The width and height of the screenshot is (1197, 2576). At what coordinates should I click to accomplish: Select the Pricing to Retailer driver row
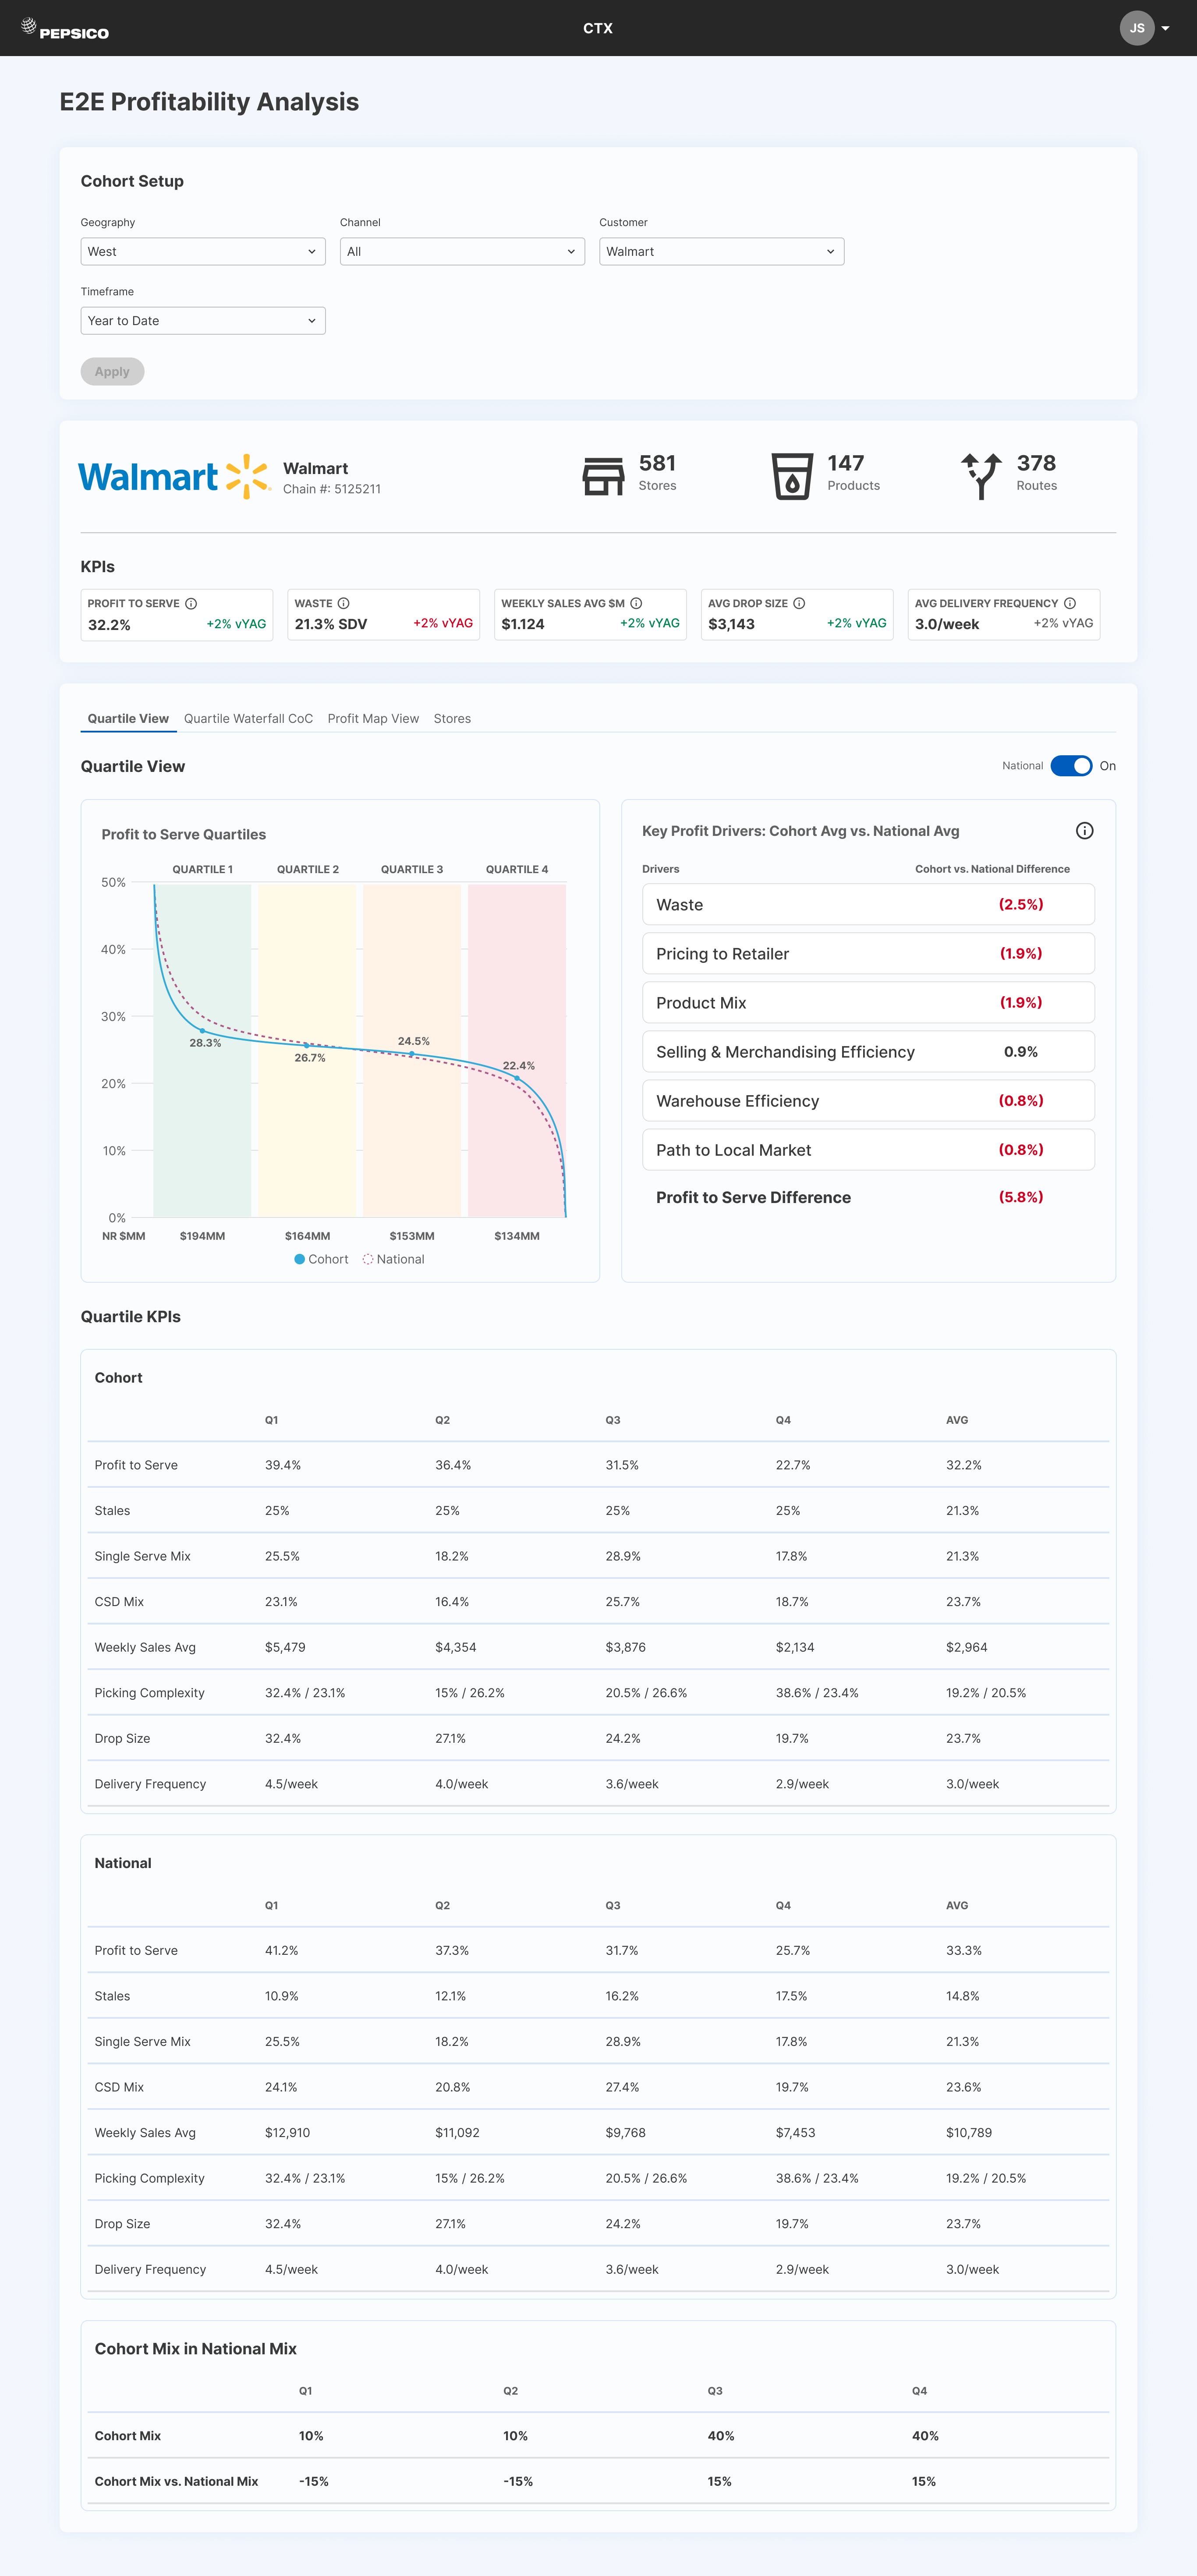(868, 953)
